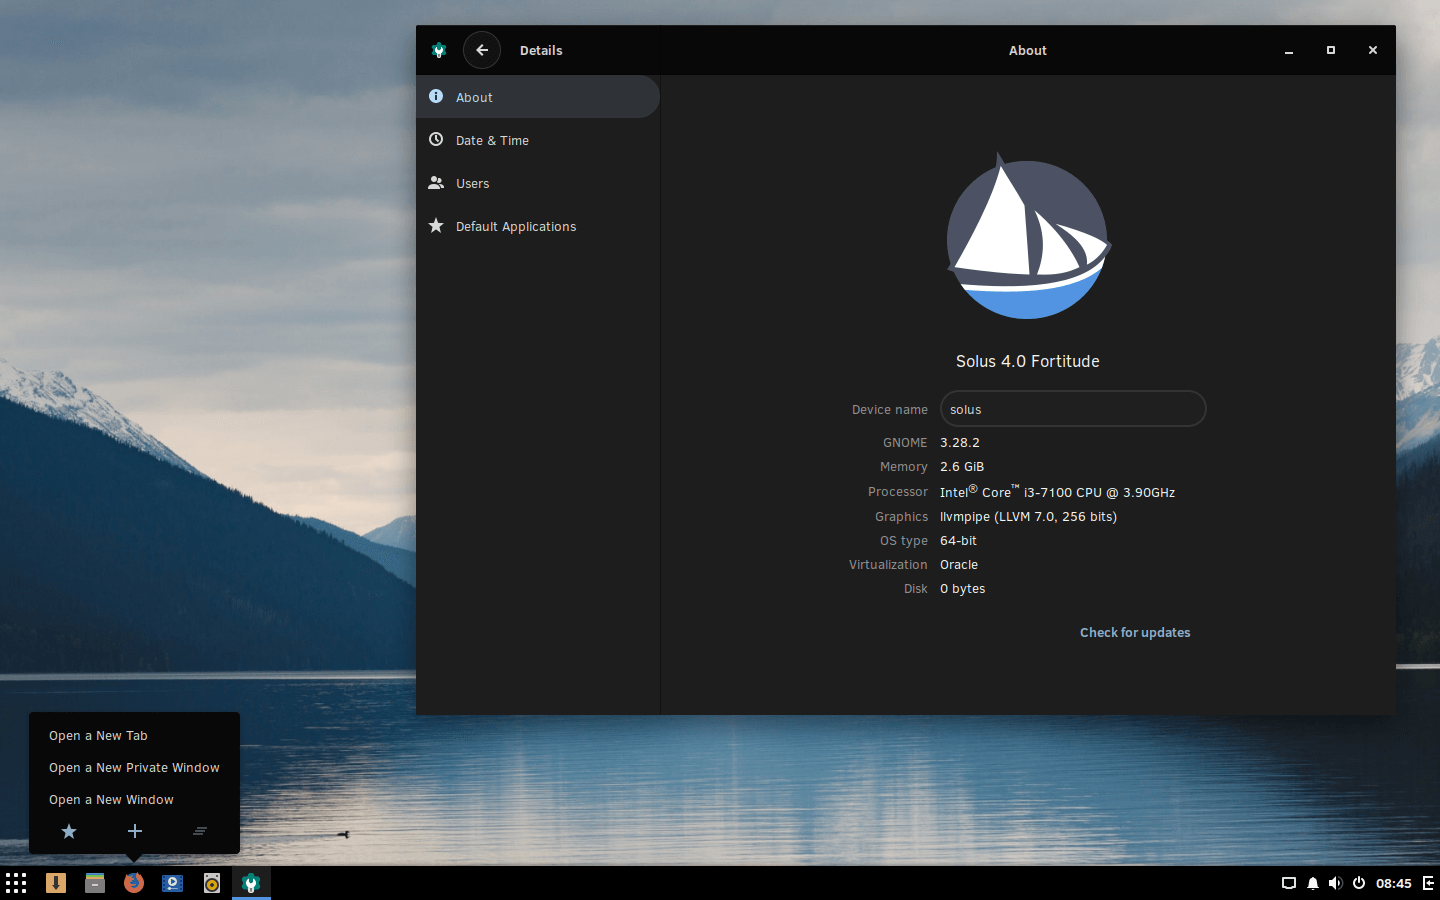This screenshot has width=1440, height=900.
Task: Choose Open a New Private Window
Action: [134, 768]
